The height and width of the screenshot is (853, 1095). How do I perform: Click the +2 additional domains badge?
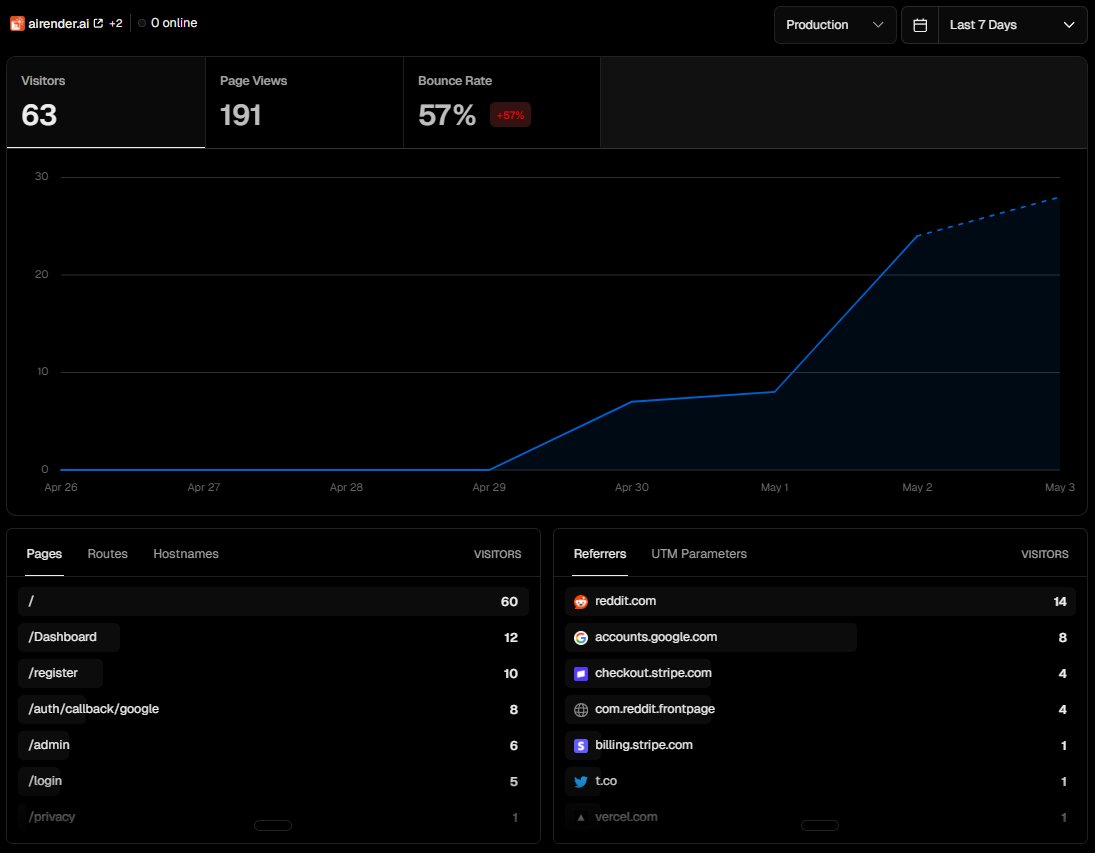click(116, 23)
